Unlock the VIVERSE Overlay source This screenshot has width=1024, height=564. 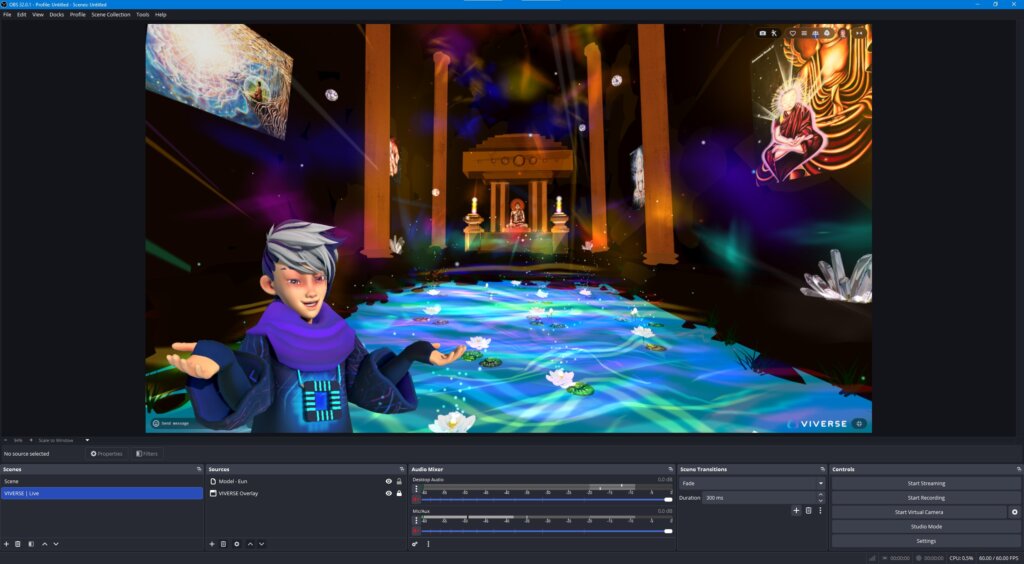tap(399, 493)
